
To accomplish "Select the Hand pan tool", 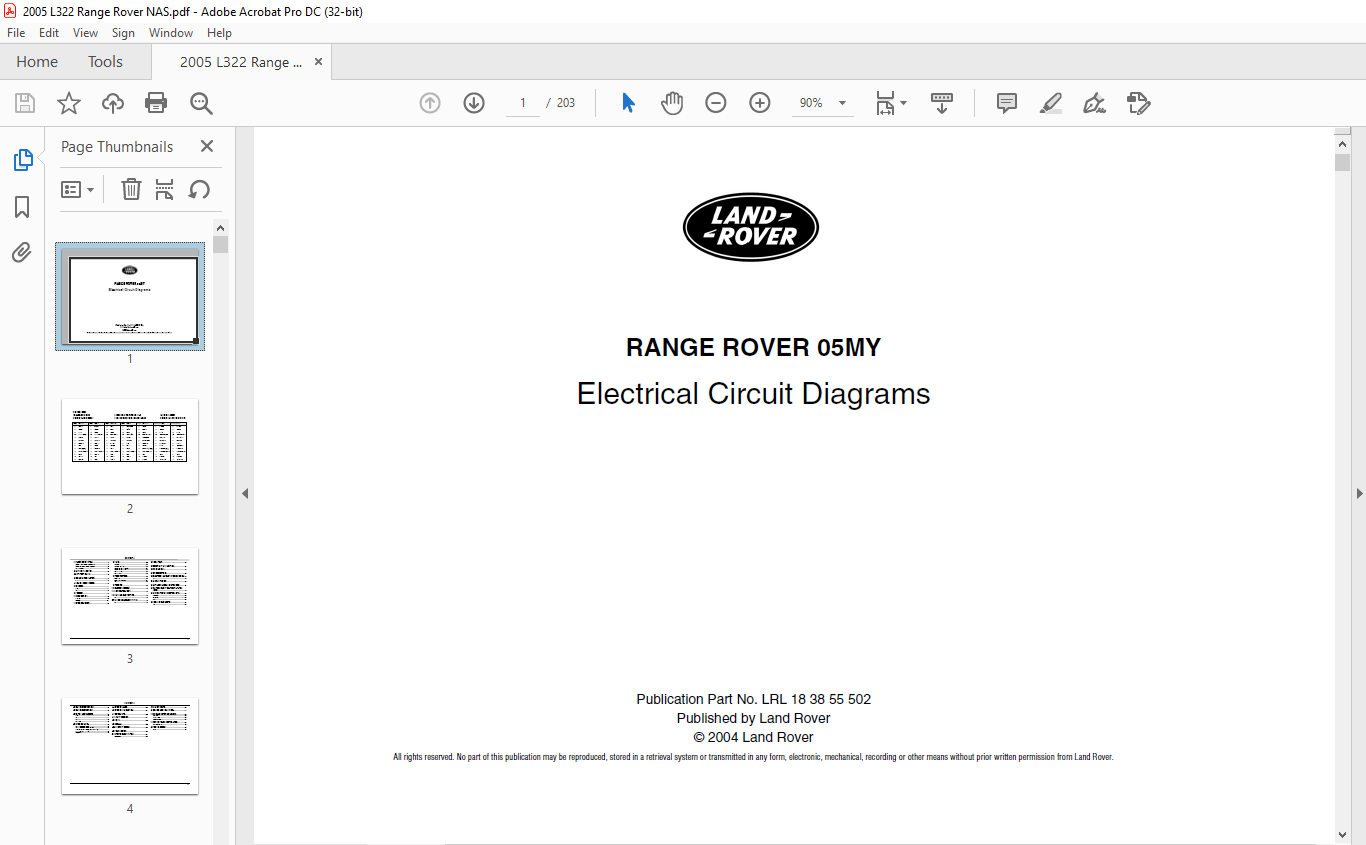I will 672,103.
